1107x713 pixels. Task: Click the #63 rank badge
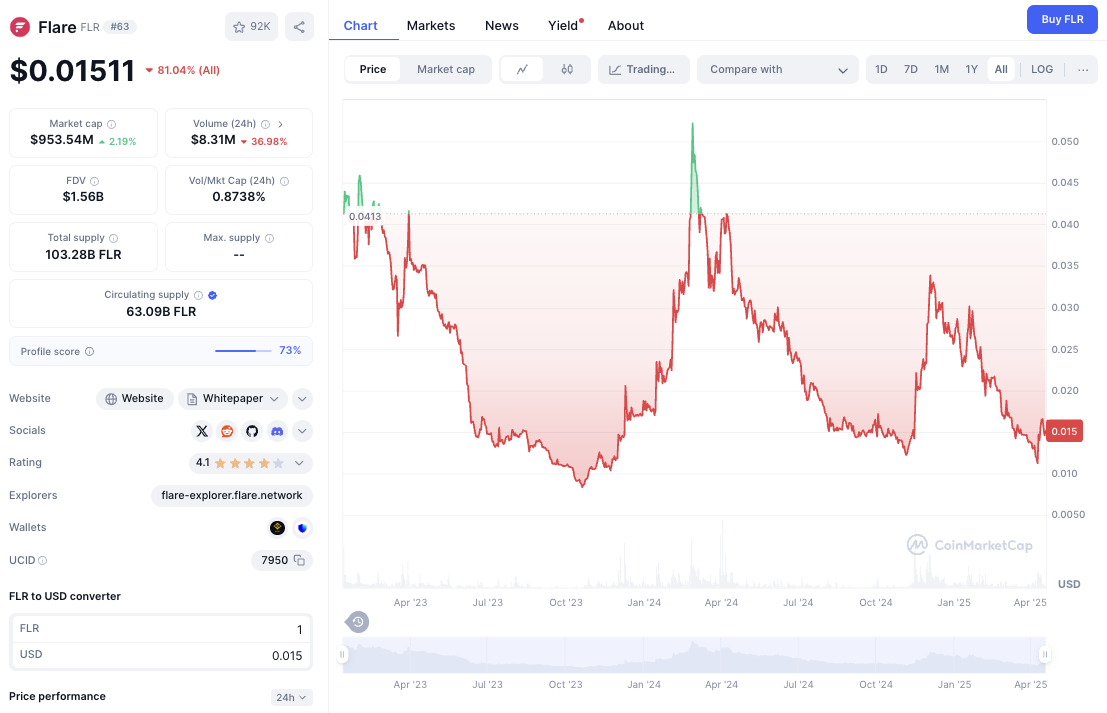tap(120, 27)
